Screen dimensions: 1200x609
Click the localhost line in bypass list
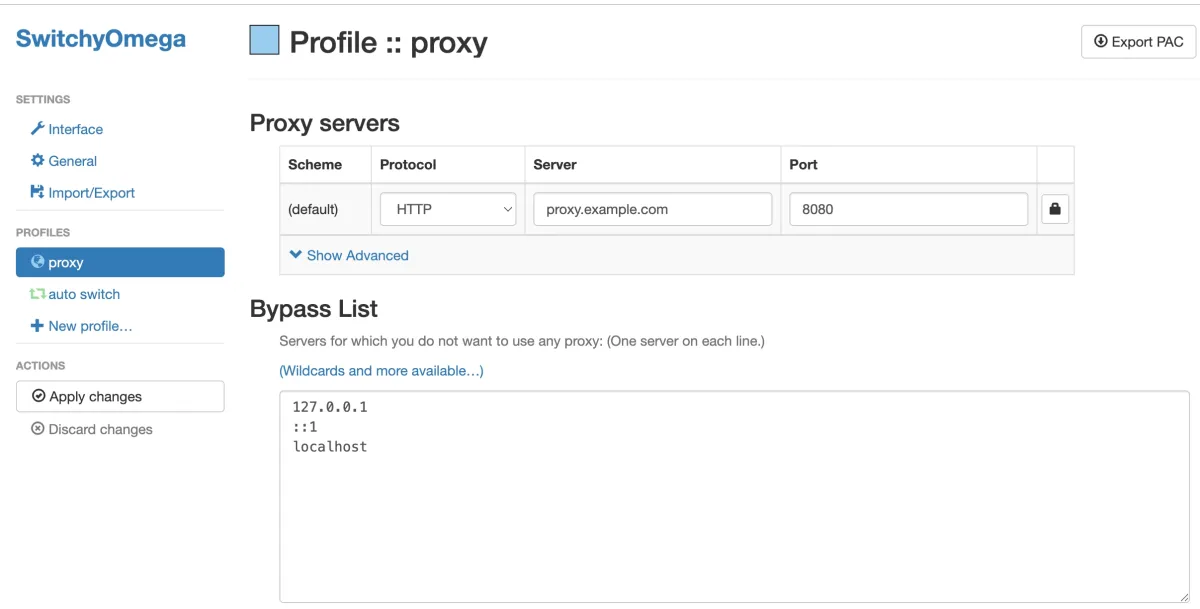[x=330, y=447]
